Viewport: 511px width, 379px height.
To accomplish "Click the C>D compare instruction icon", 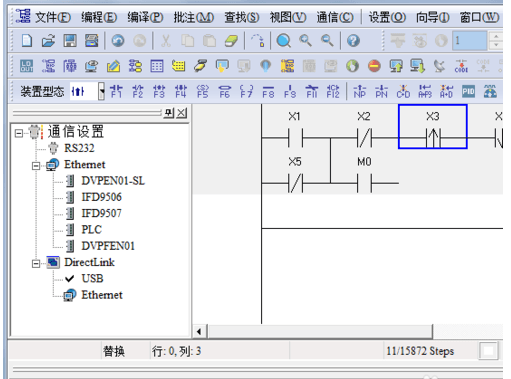I will pos(403,91).
